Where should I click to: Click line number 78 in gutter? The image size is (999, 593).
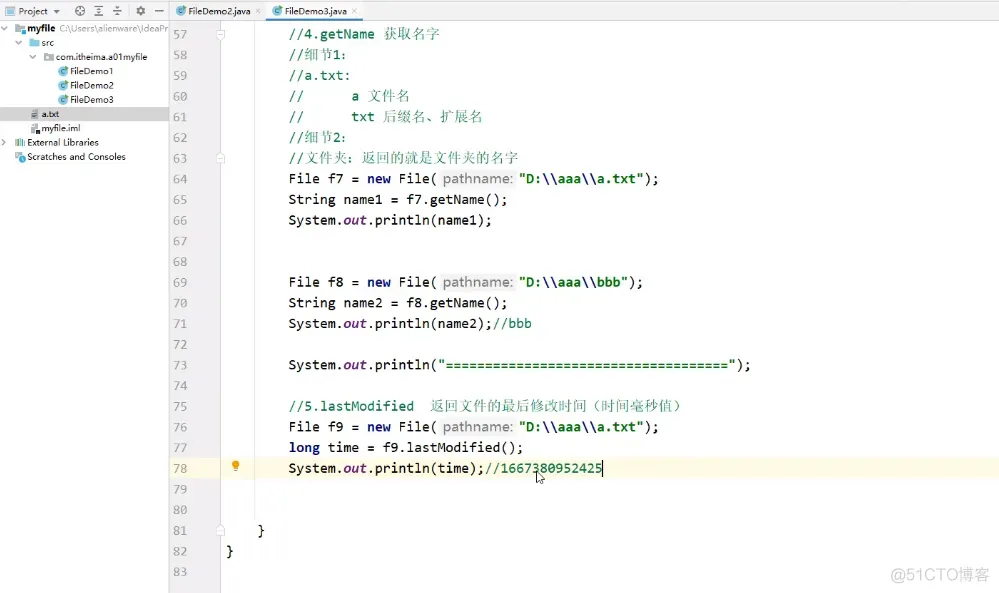180,468
